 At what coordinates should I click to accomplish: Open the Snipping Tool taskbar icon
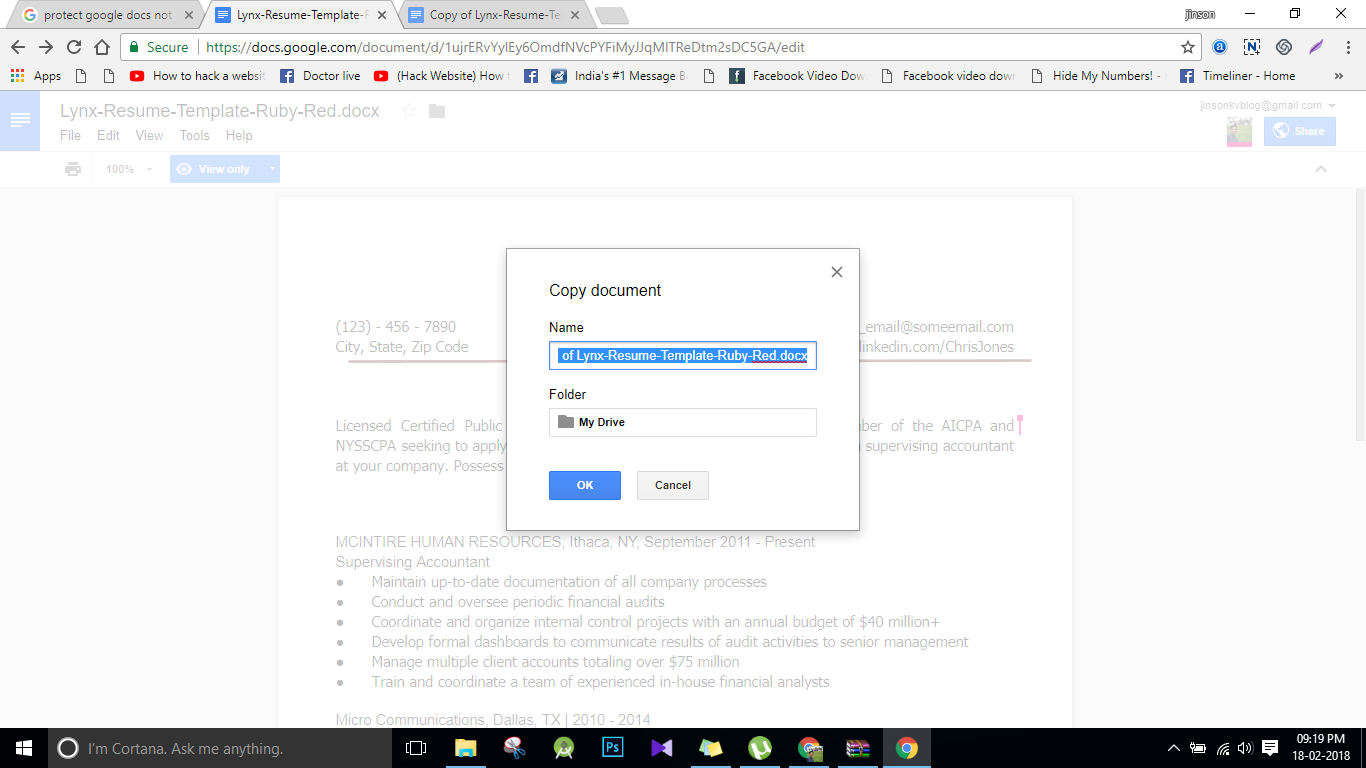pyautogui.click(x=514, y=748)
